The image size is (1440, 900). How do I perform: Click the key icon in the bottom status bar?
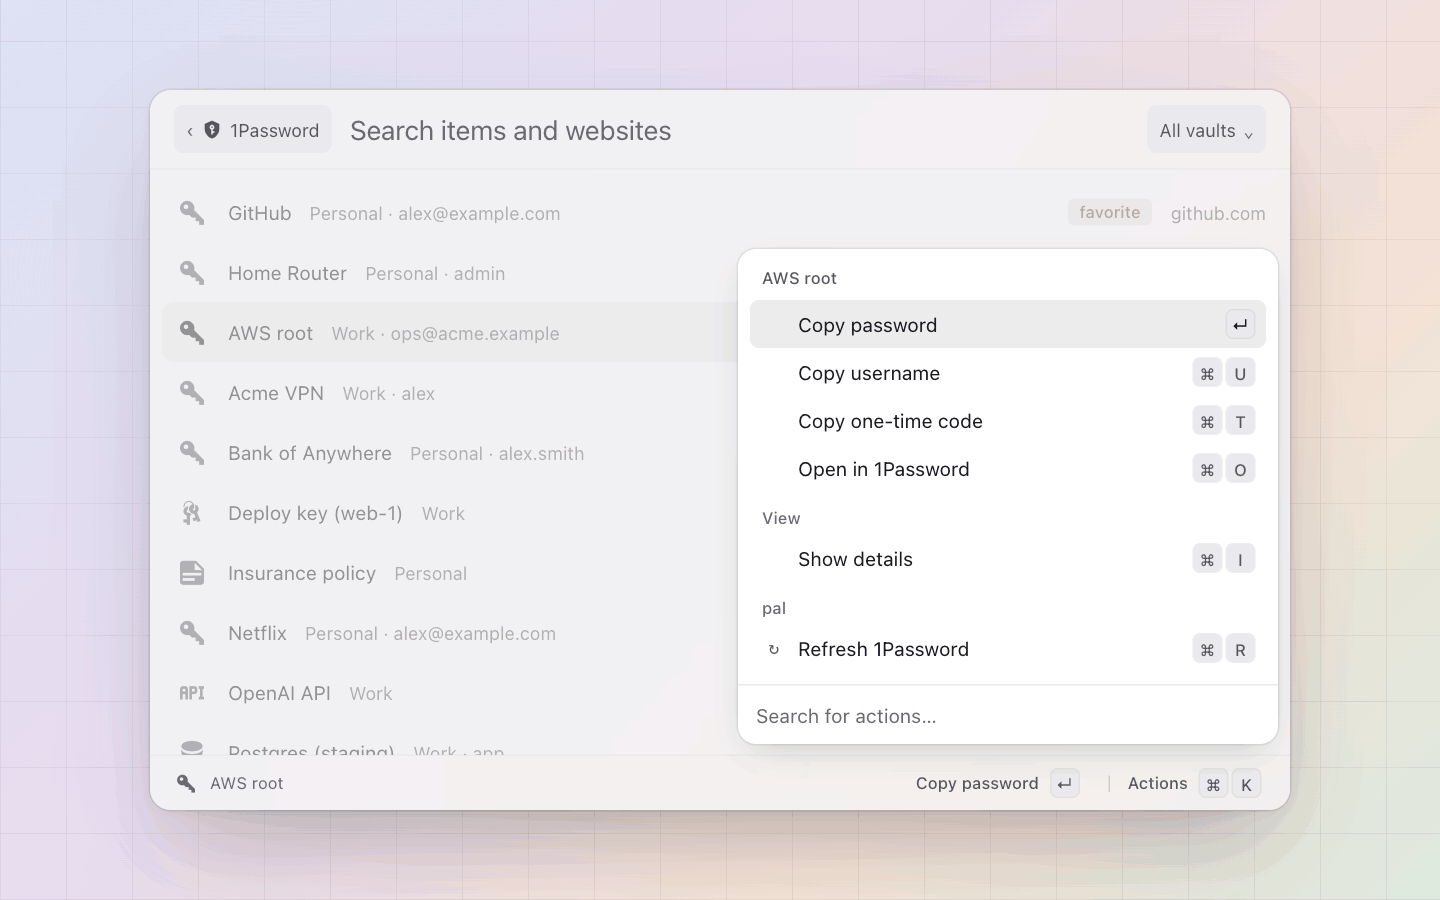pyautogui.click(x=186, y=783)
